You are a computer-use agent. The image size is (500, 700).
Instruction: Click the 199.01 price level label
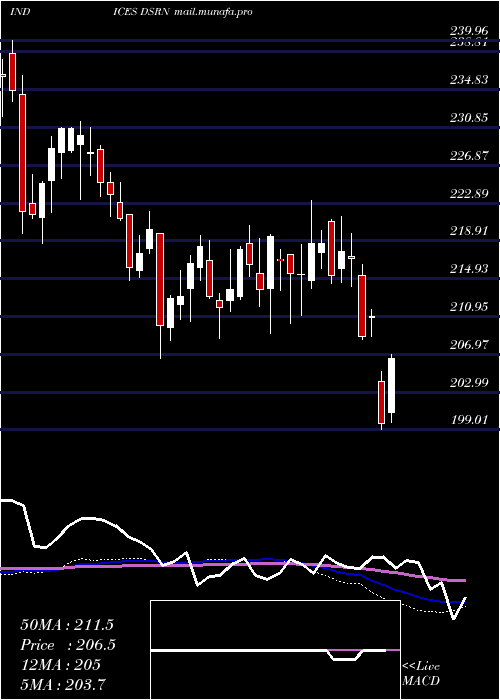(469, 420)
